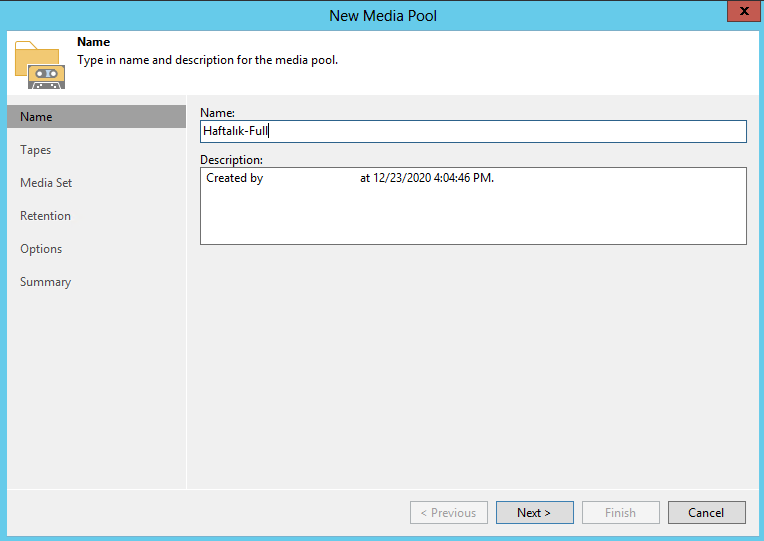
Task: Close the New Media Pool dialog window
Action: pyautogui.click(x=740, y=13)
